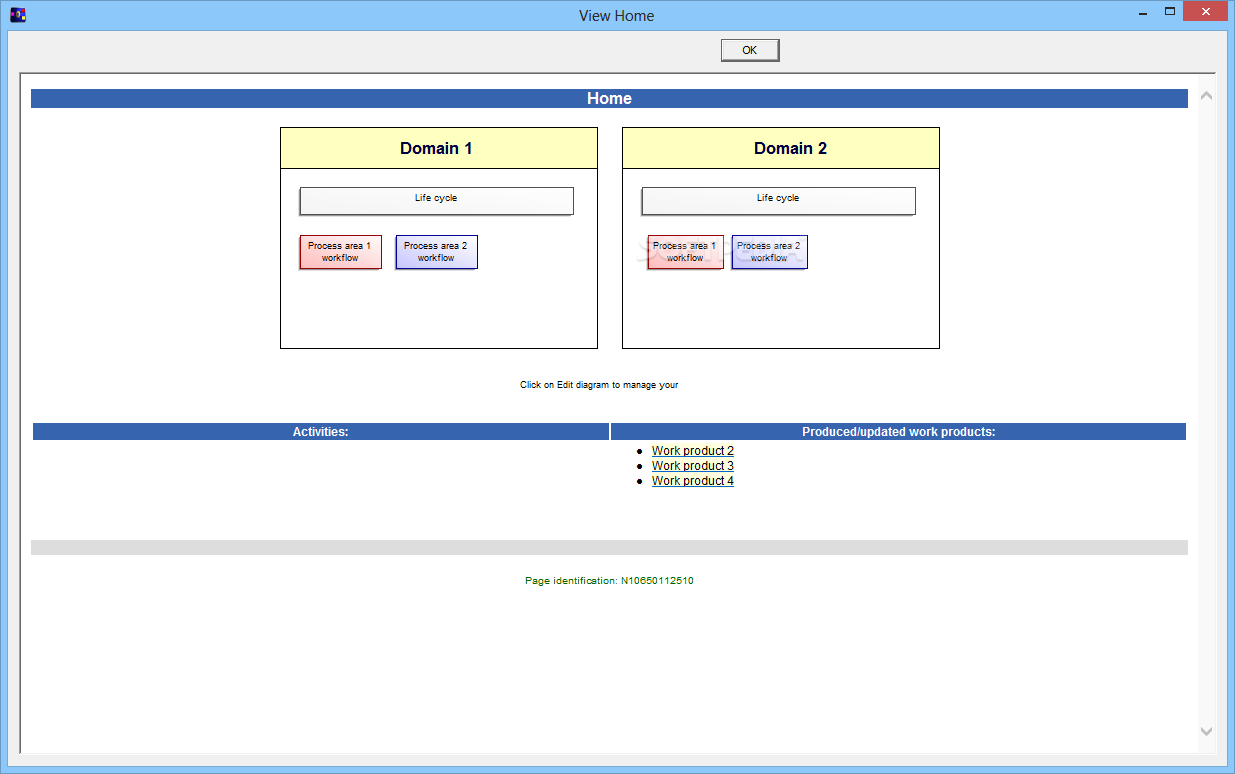Click the Domain 2 header
This screenshot has height=774, width=1235.
click(780, 148)
